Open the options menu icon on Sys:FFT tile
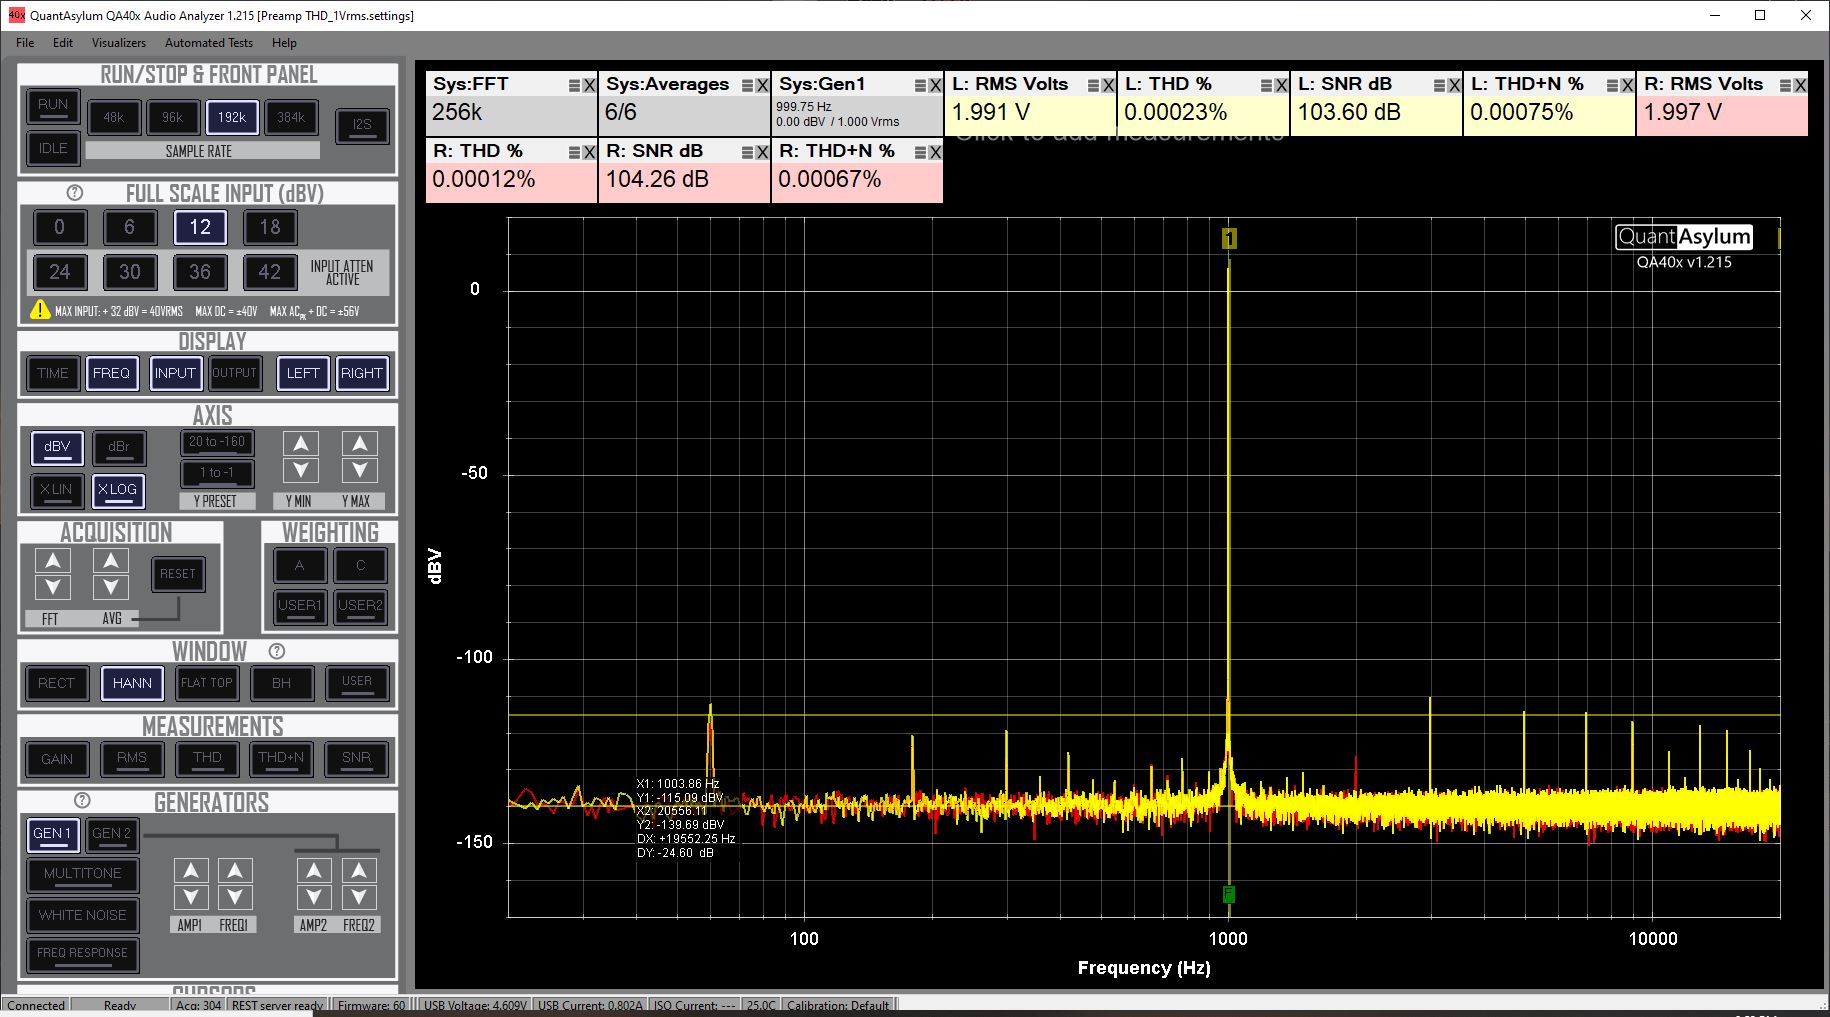Screen dimensions: 1830x1017 tap(575, 86)
